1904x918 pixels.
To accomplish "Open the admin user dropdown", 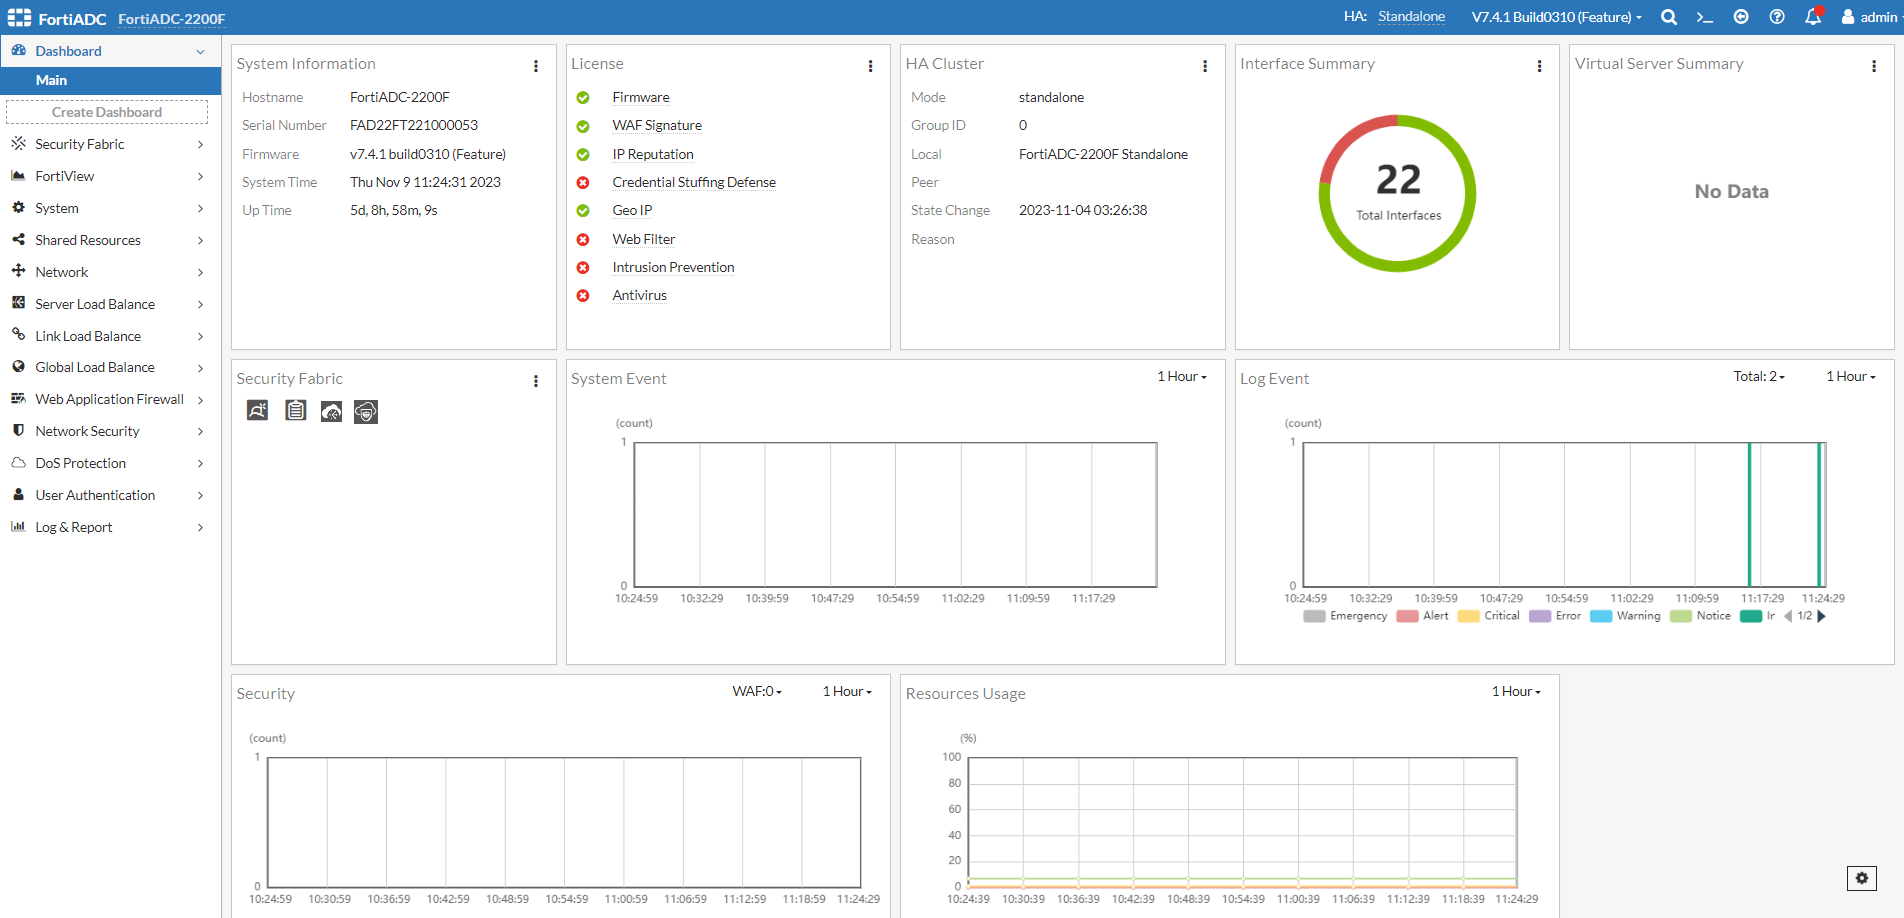I will coord(1869,17).
